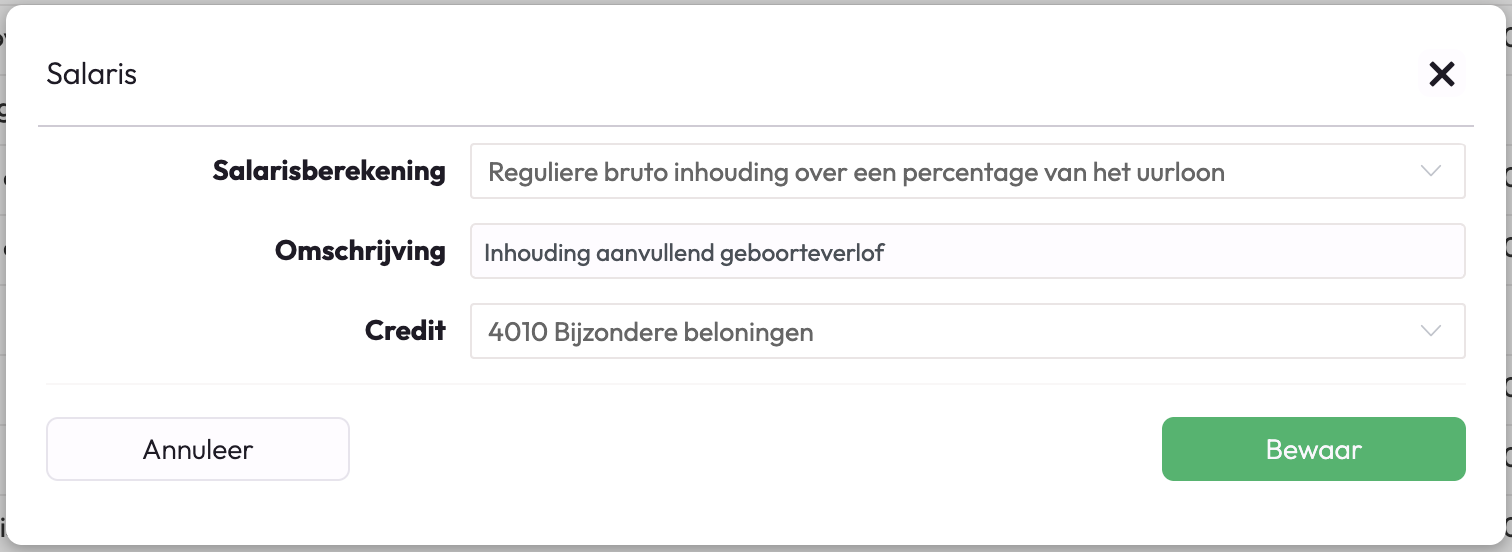
Task: Click the Salarisberekening field label
Action: pyautogui.click(x=329, y=171)
